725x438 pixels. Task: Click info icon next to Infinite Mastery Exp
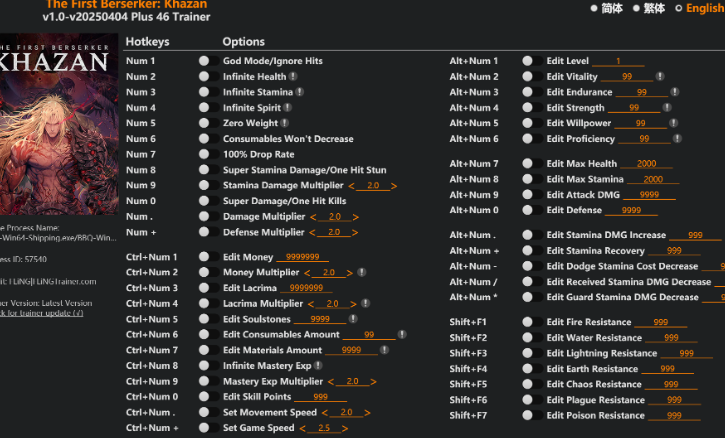318,366
